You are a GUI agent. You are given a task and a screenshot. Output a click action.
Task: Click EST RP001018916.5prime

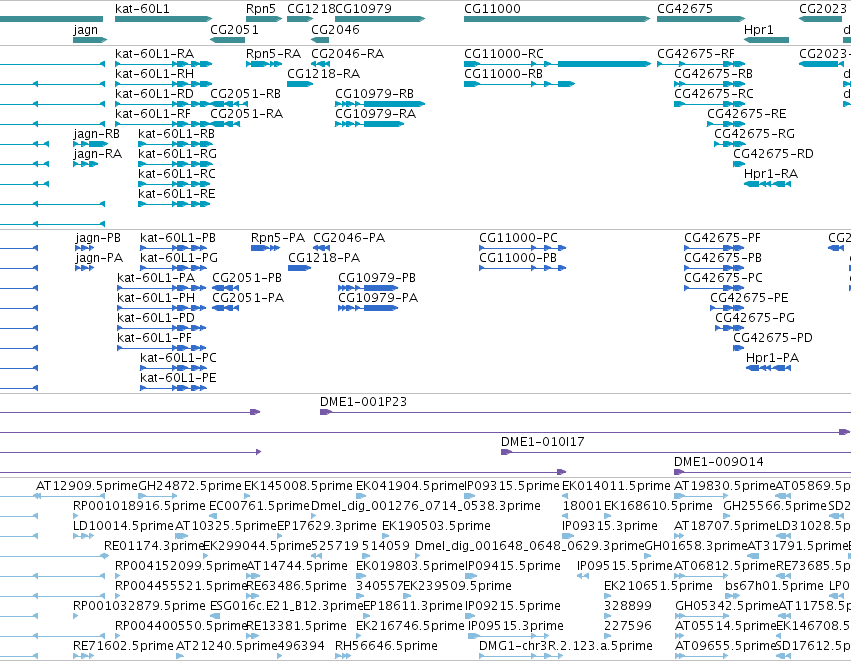pos(75,516)
